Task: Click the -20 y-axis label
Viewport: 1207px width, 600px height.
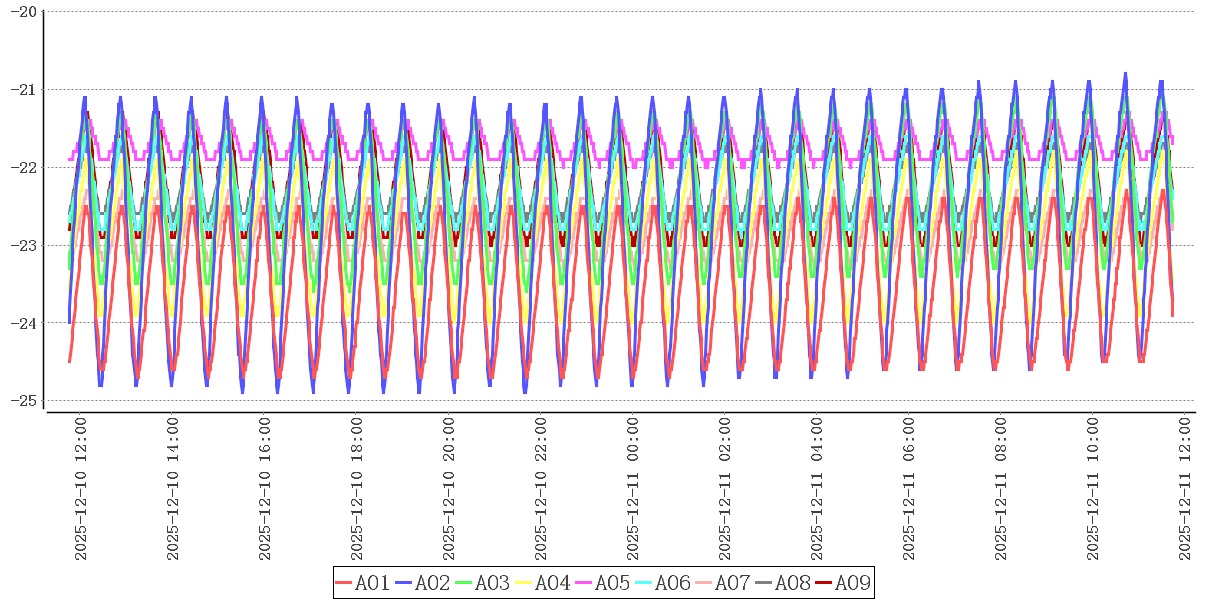Action: tap(23, 12)
